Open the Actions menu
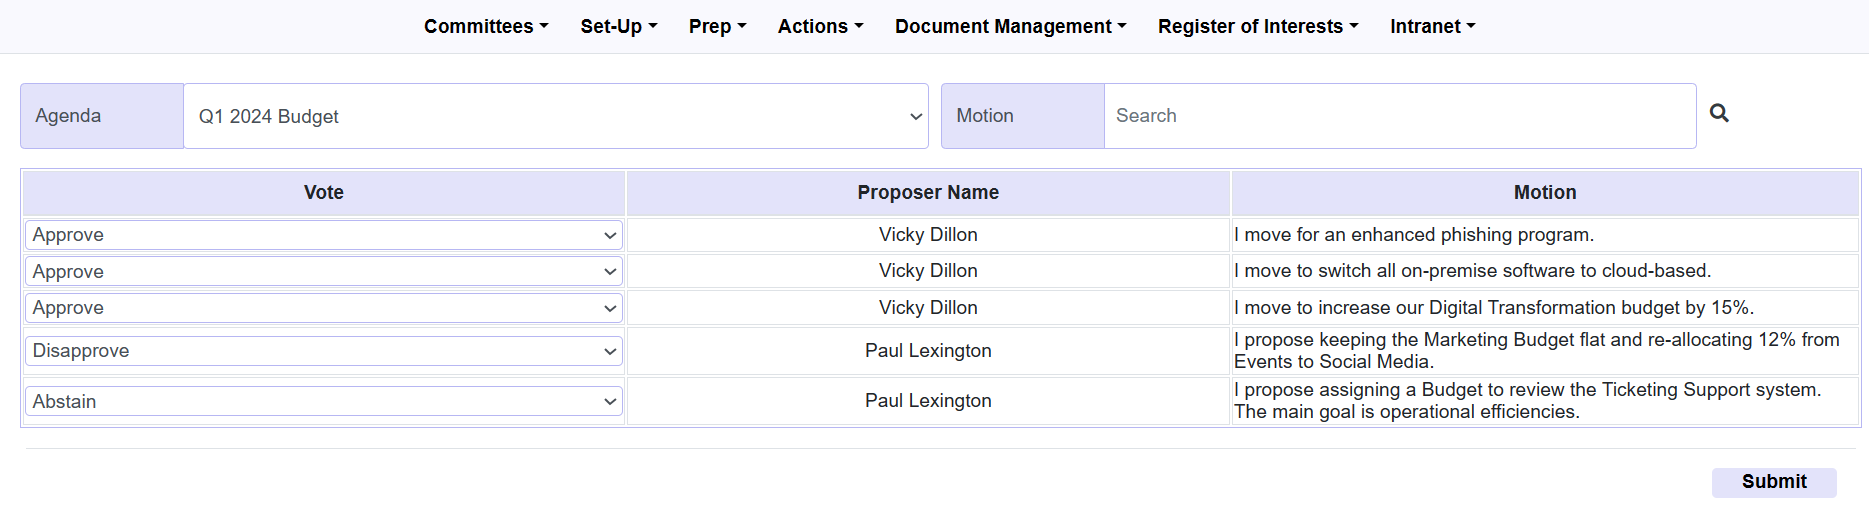The image size is (1869, 507). click(x=821, y=26)
